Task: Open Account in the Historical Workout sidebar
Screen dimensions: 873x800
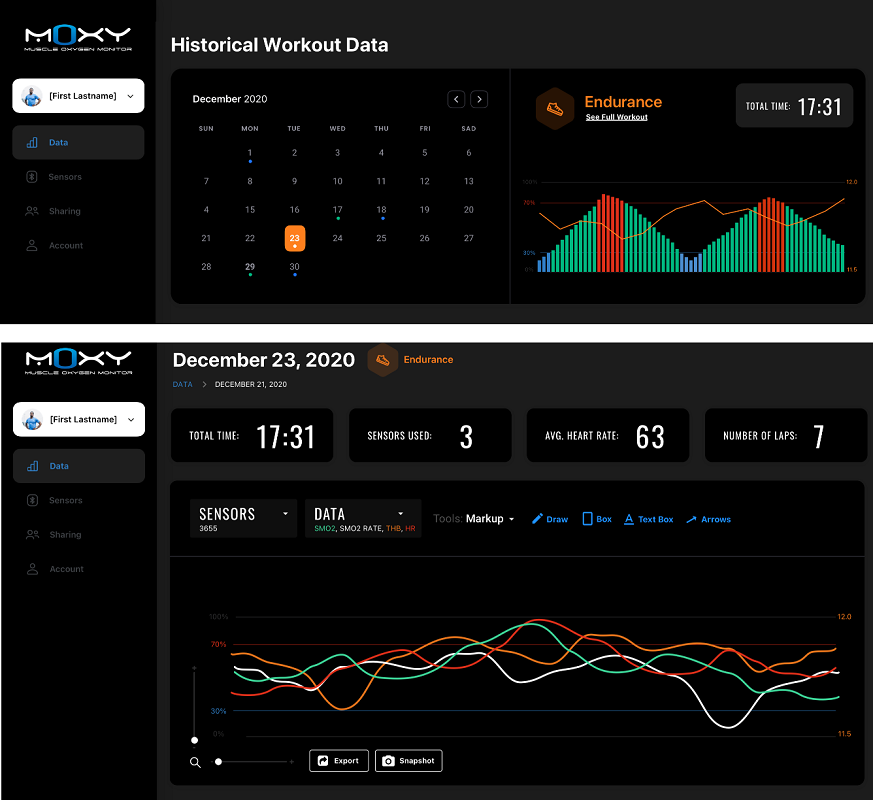Action: [66, 245]
